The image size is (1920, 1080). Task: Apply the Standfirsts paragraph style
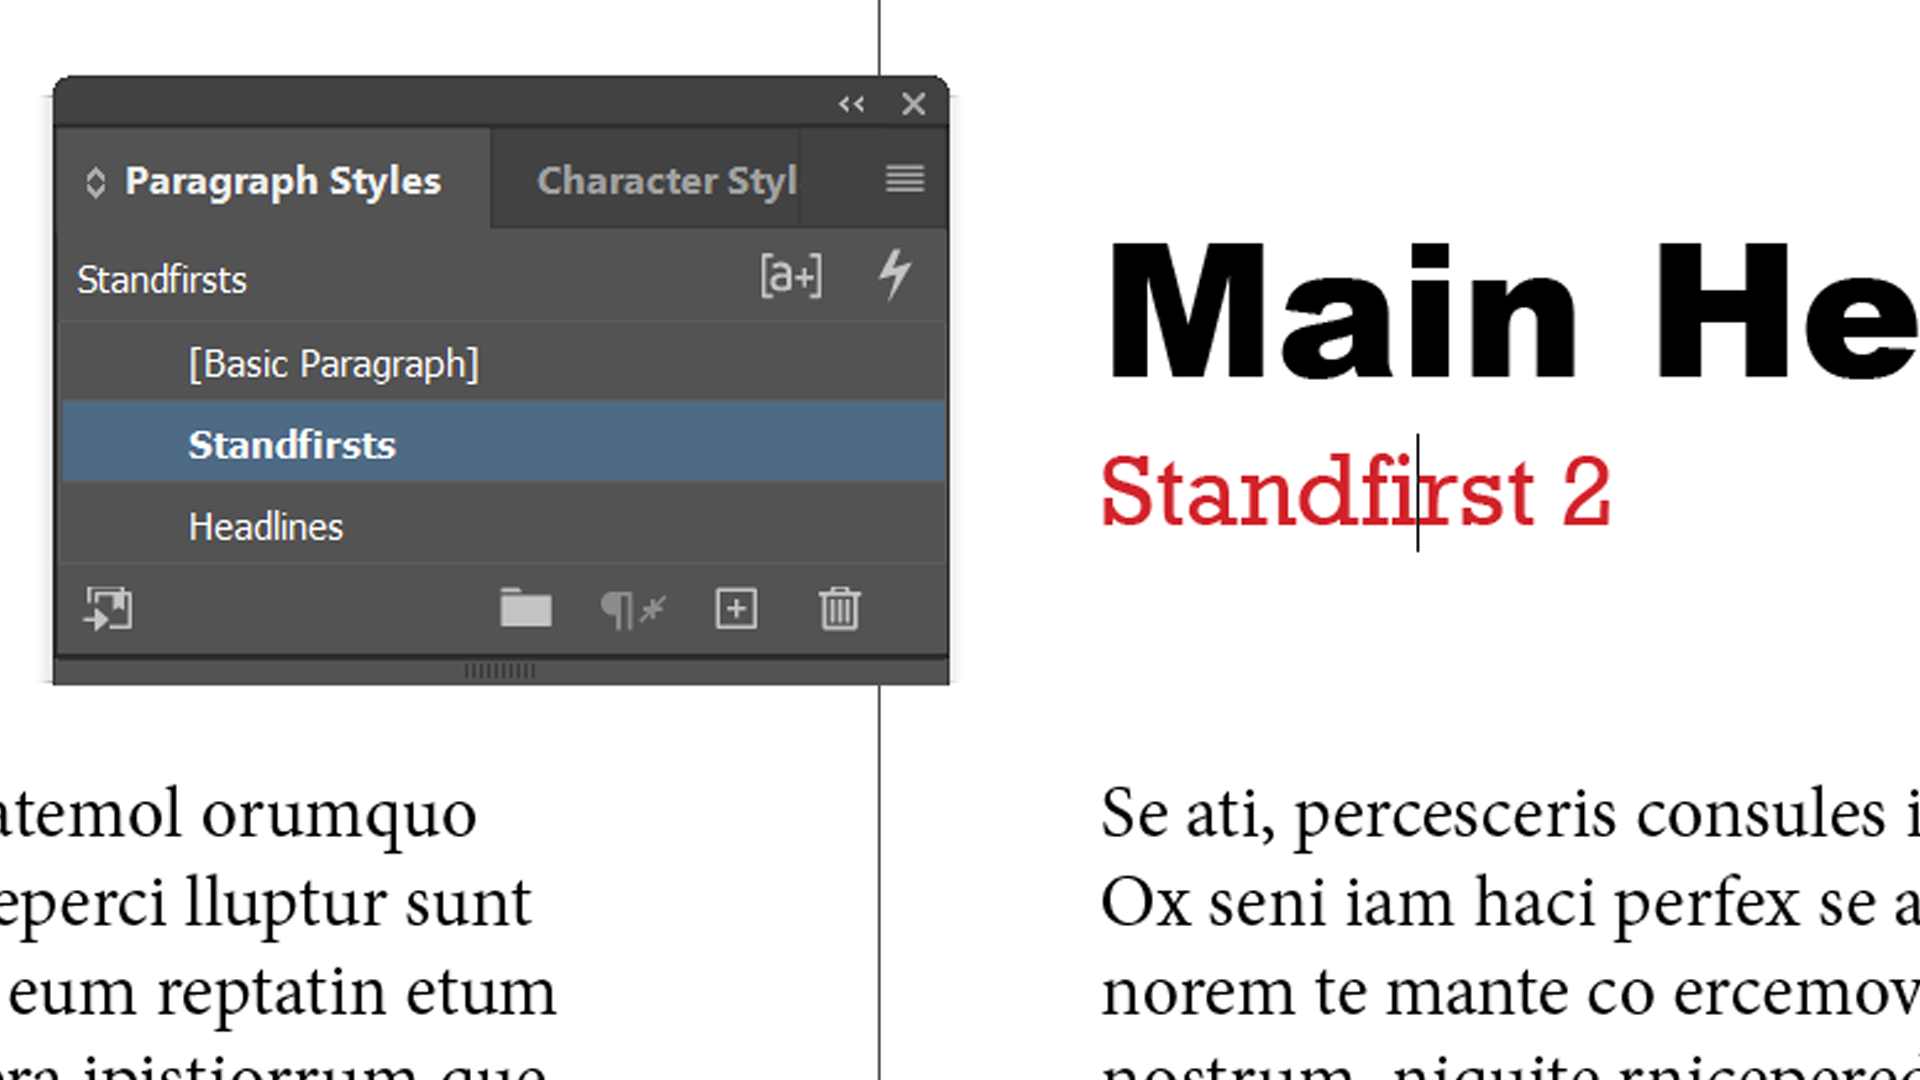pos(292,445)
